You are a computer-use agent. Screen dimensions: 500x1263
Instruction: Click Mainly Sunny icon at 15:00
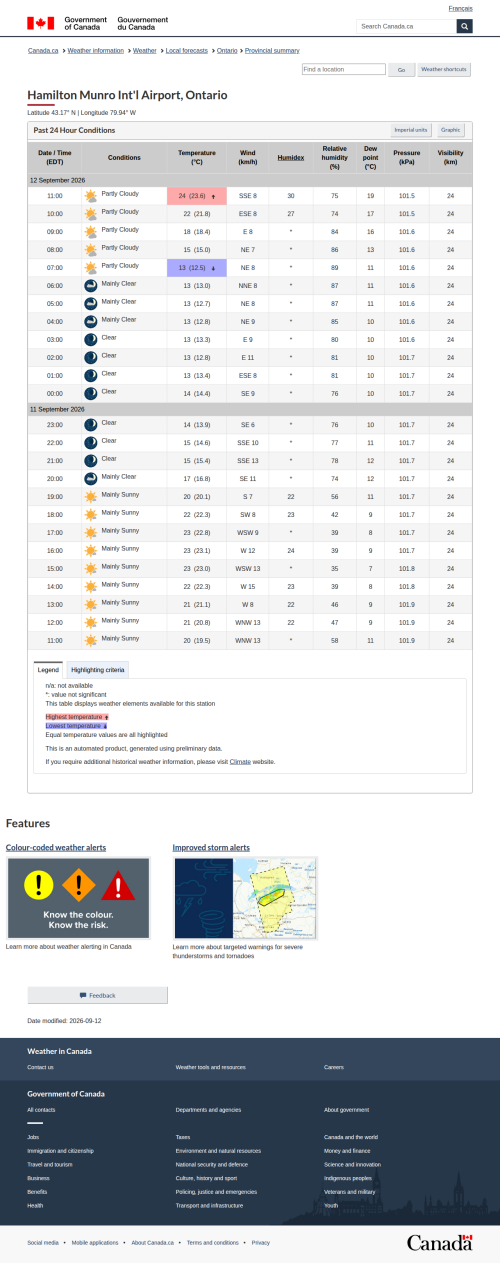pos(91,568)
